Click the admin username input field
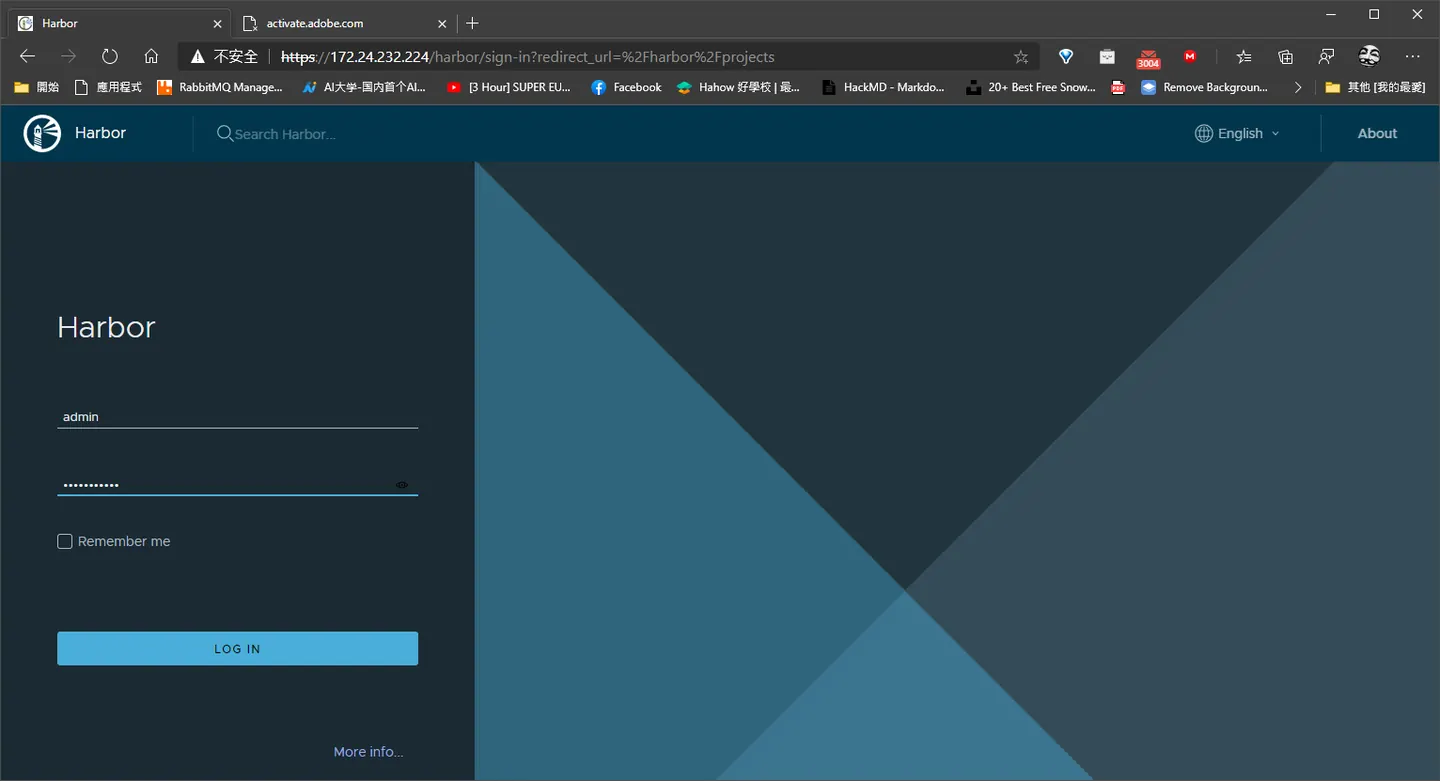The width and height of the screenshot is (1440, 781). [x=237, y=417]
